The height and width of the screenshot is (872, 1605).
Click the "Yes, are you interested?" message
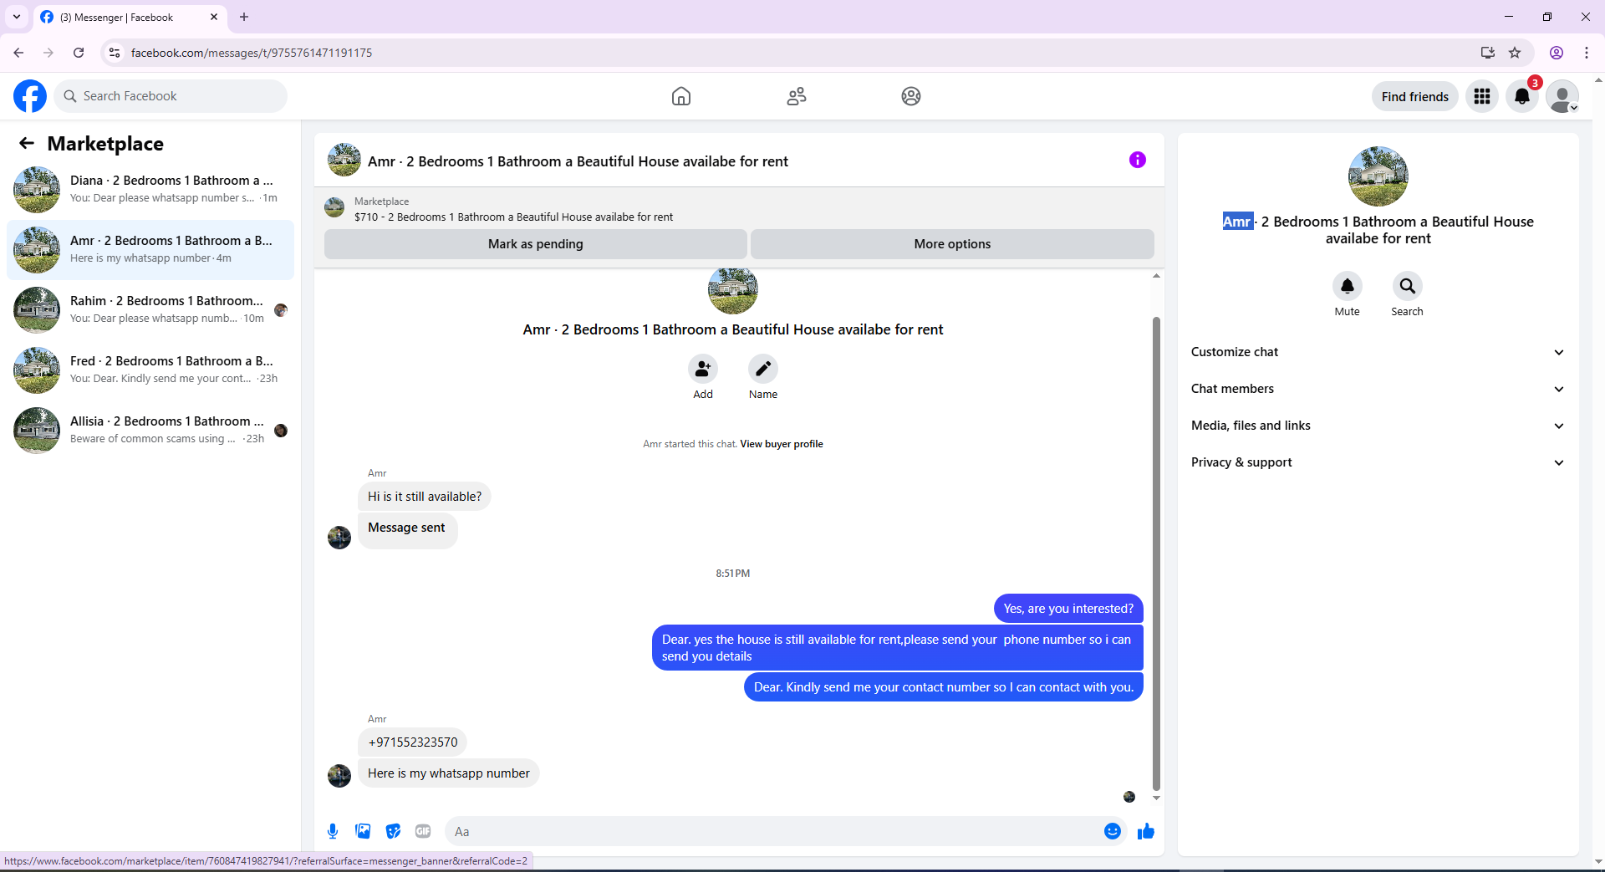point(1068,608)
